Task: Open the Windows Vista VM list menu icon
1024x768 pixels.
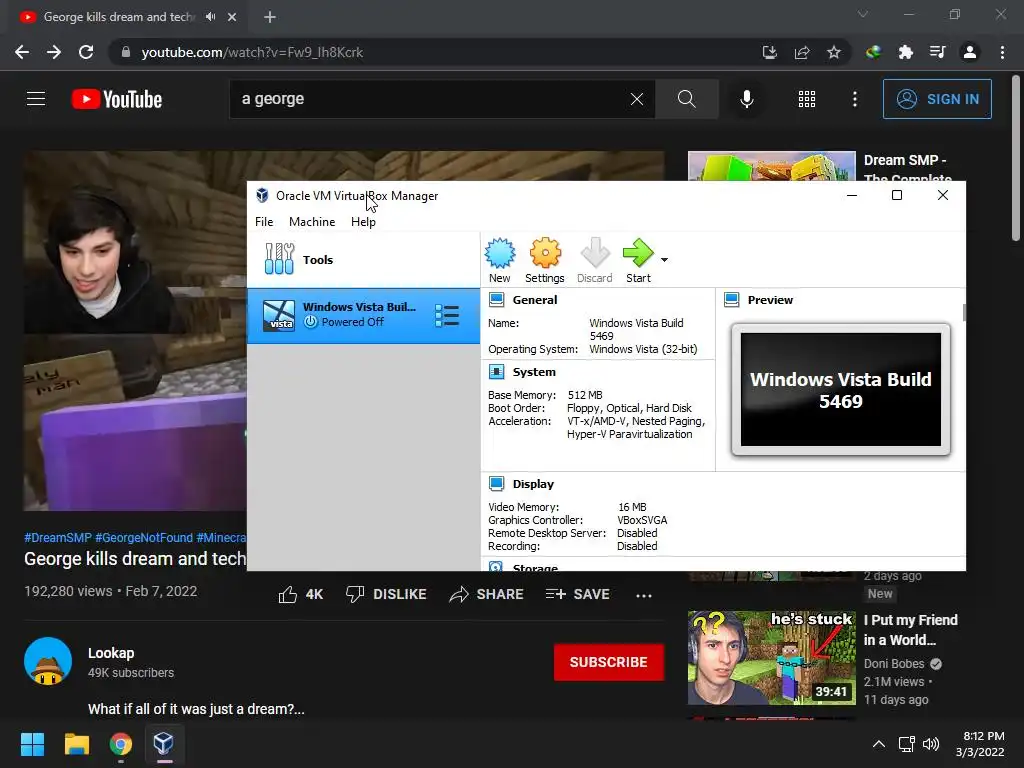Action: coord(447,315)
